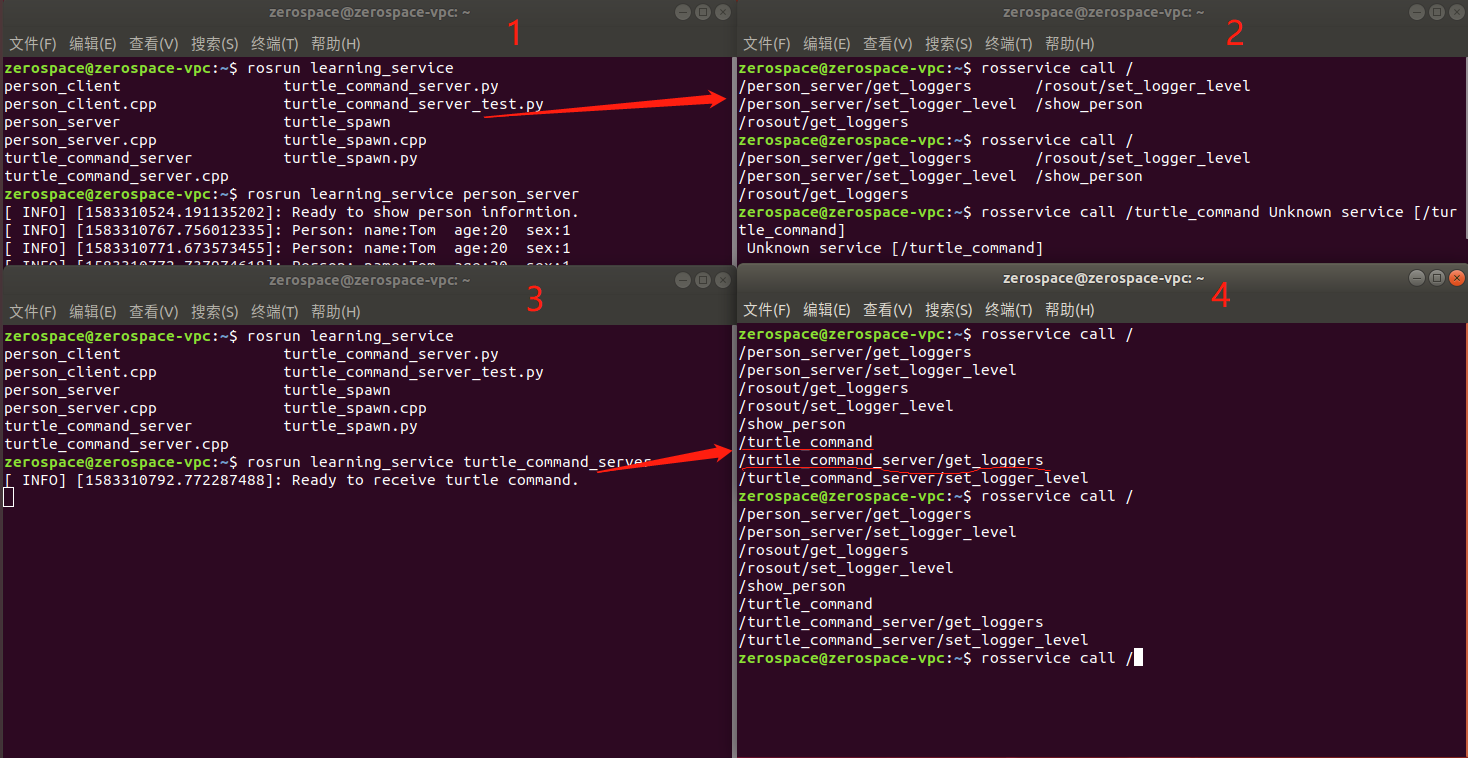Viewport: 1468px width, 758px height.
Task: Maximize the Unknown service terminal window
Action: point(1436,12)
